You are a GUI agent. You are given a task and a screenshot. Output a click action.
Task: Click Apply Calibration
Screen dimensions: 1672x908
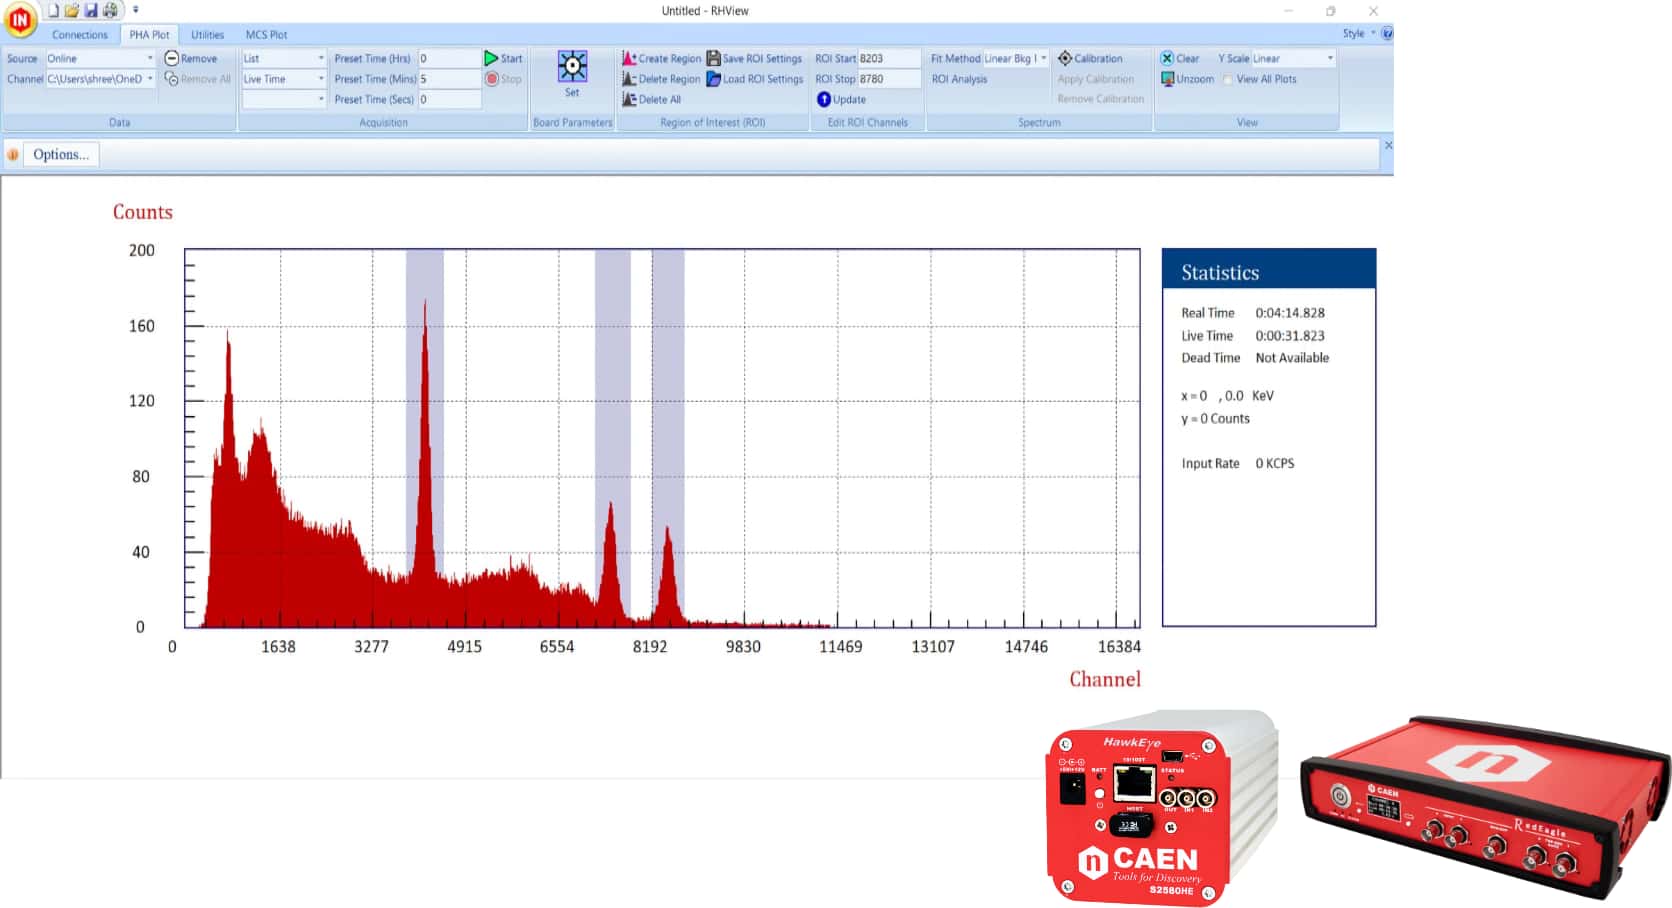pos(1096,79)
